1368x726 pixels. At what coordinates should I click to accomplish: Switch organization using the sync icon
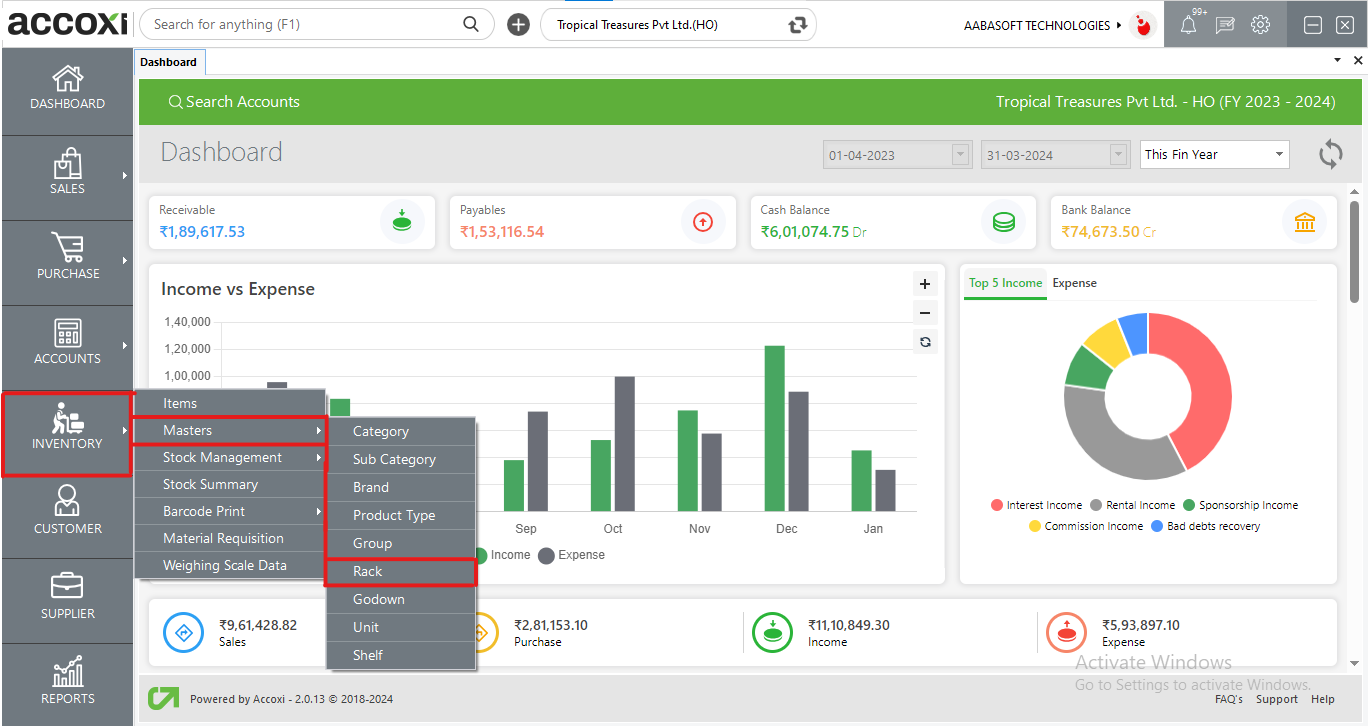(x=797, y=25)
